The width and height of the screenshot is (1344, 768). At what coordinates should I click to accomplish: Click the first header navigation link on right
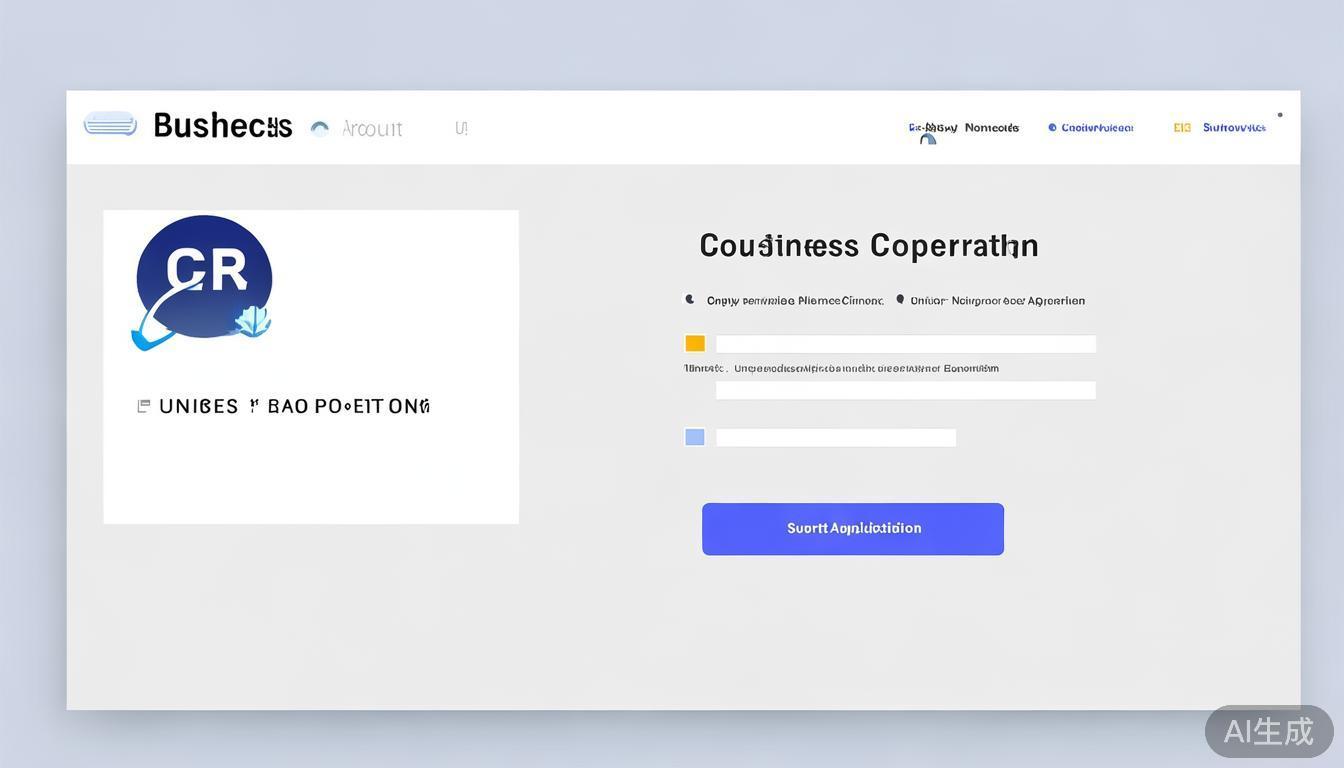click(x=963, y=128)
